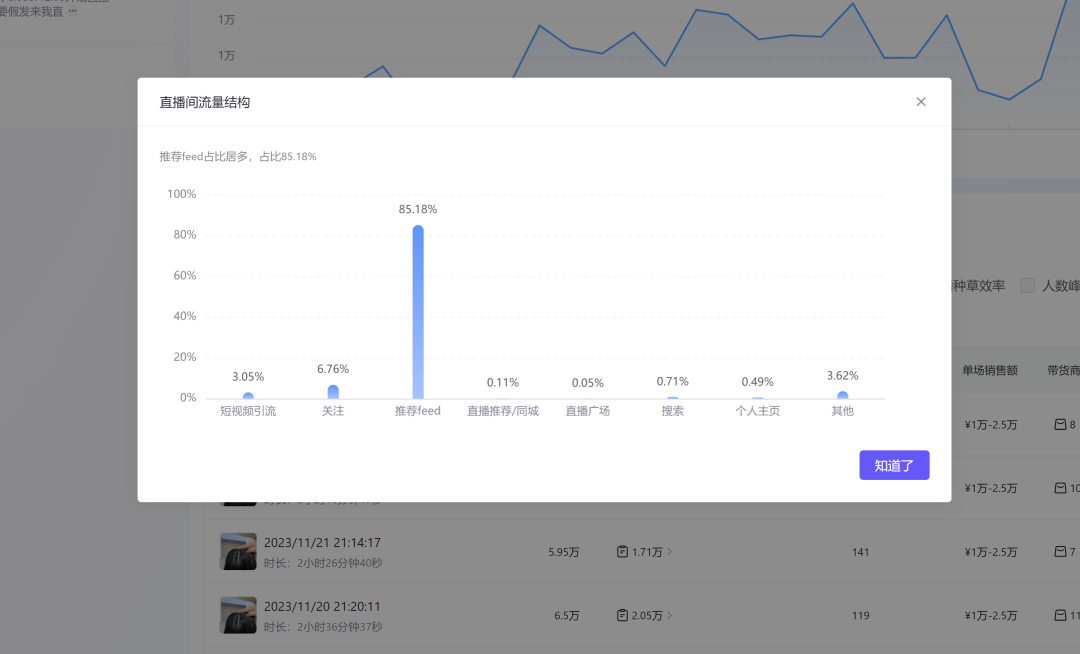The width and height of the screenshot is (1080, 654).
Task: Close the 直播间流量结构 dialog
Action: (921, 102)
